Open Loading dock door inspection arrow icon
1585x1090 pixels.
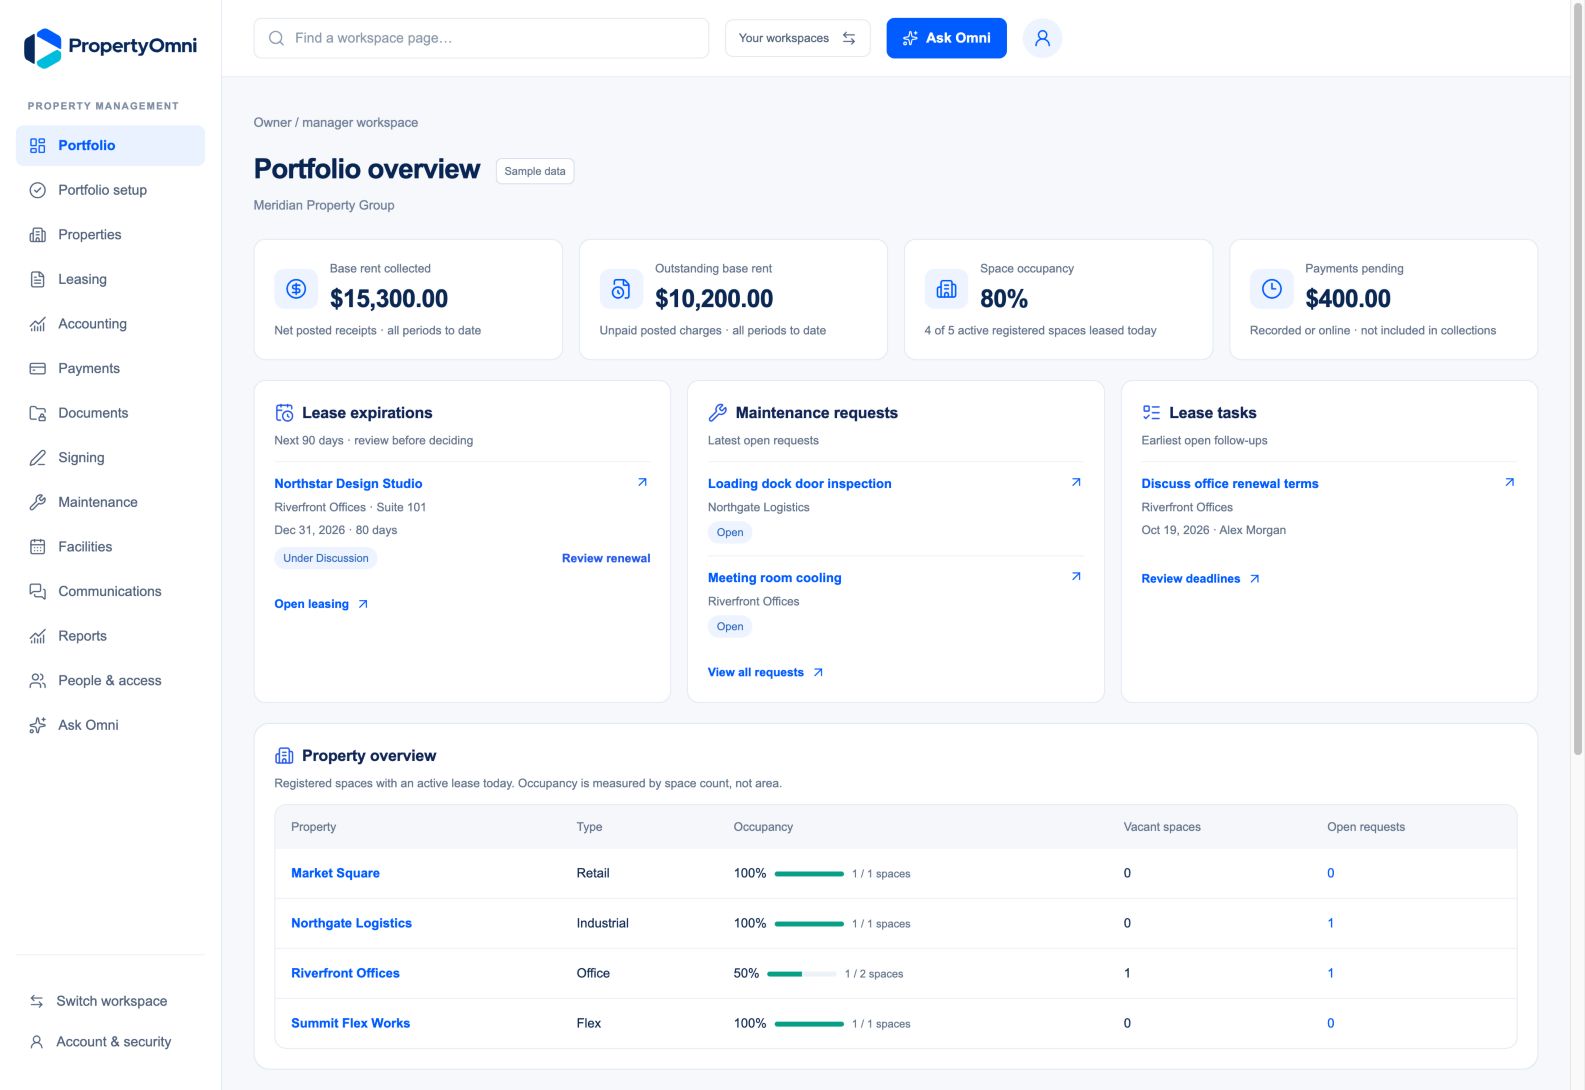click(1076, 482)
